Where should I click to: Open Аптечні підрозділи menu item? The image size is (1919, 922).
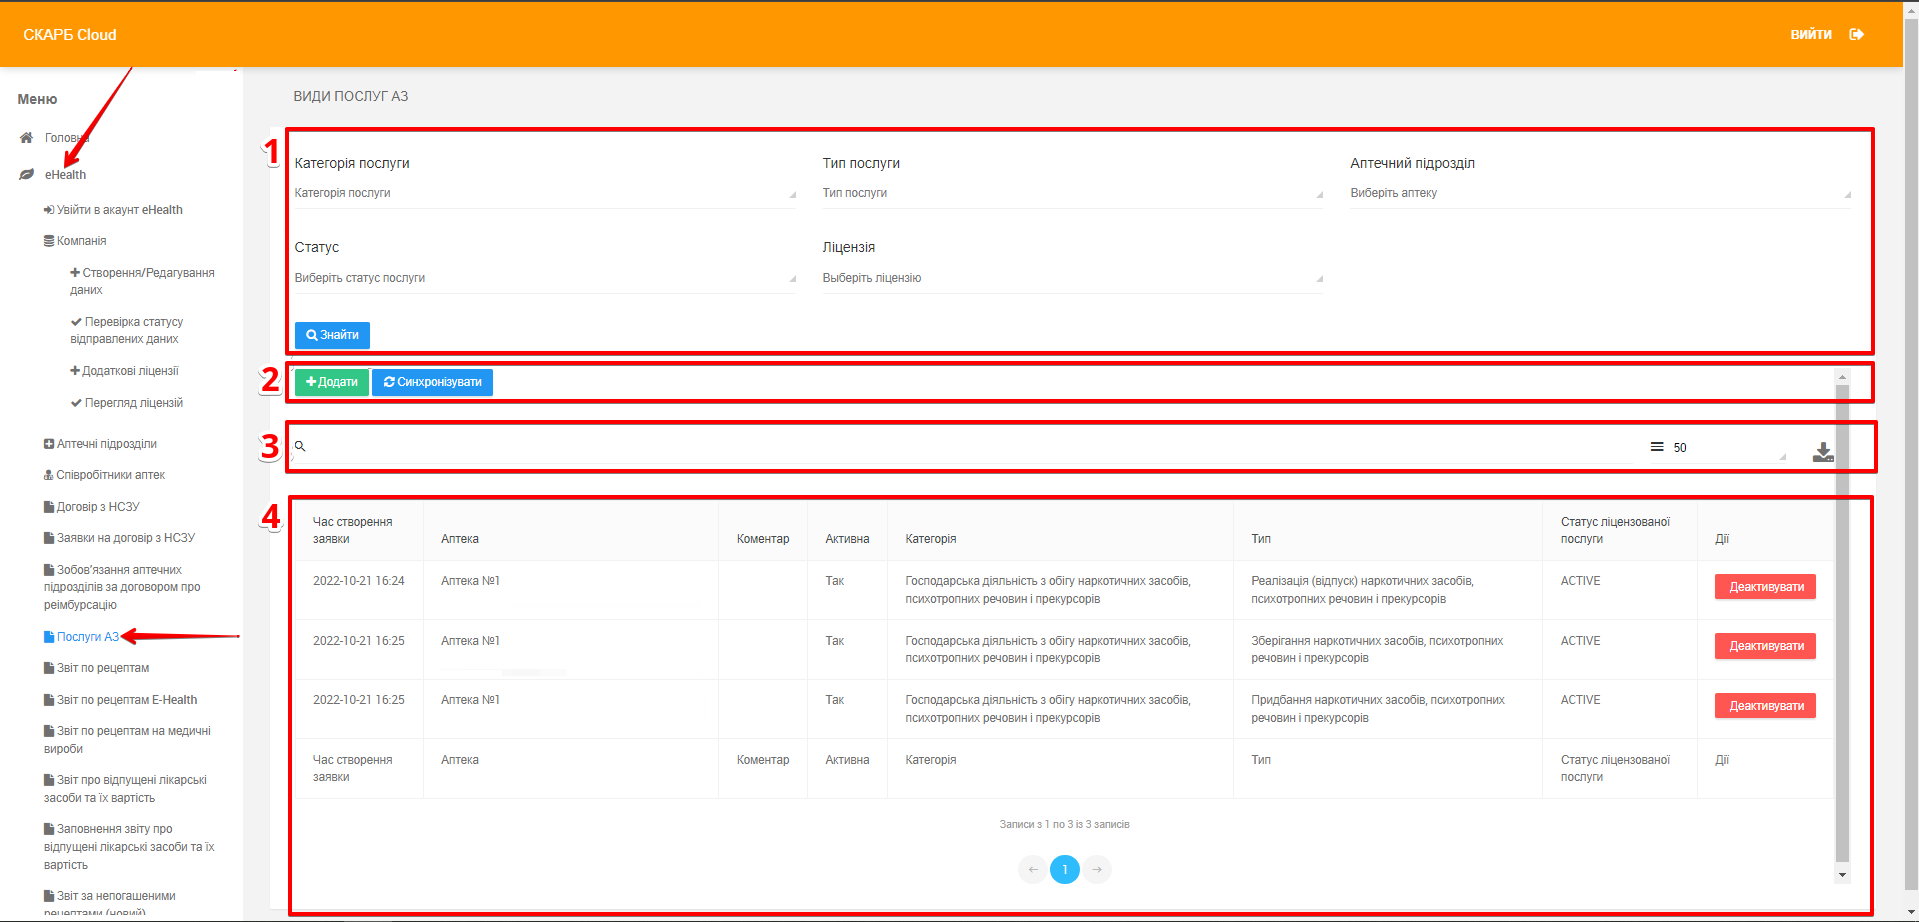point(106,444)
